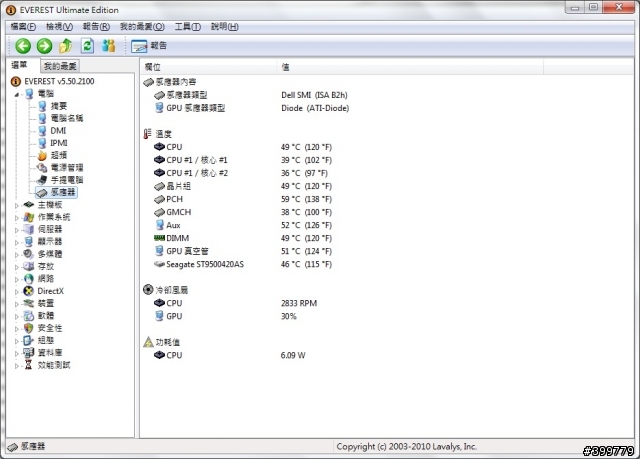Image resolution: width=640 pixels, height=459 pixels.
Task: Open the 工具(T) menu
Action: (x=188, y=27)
